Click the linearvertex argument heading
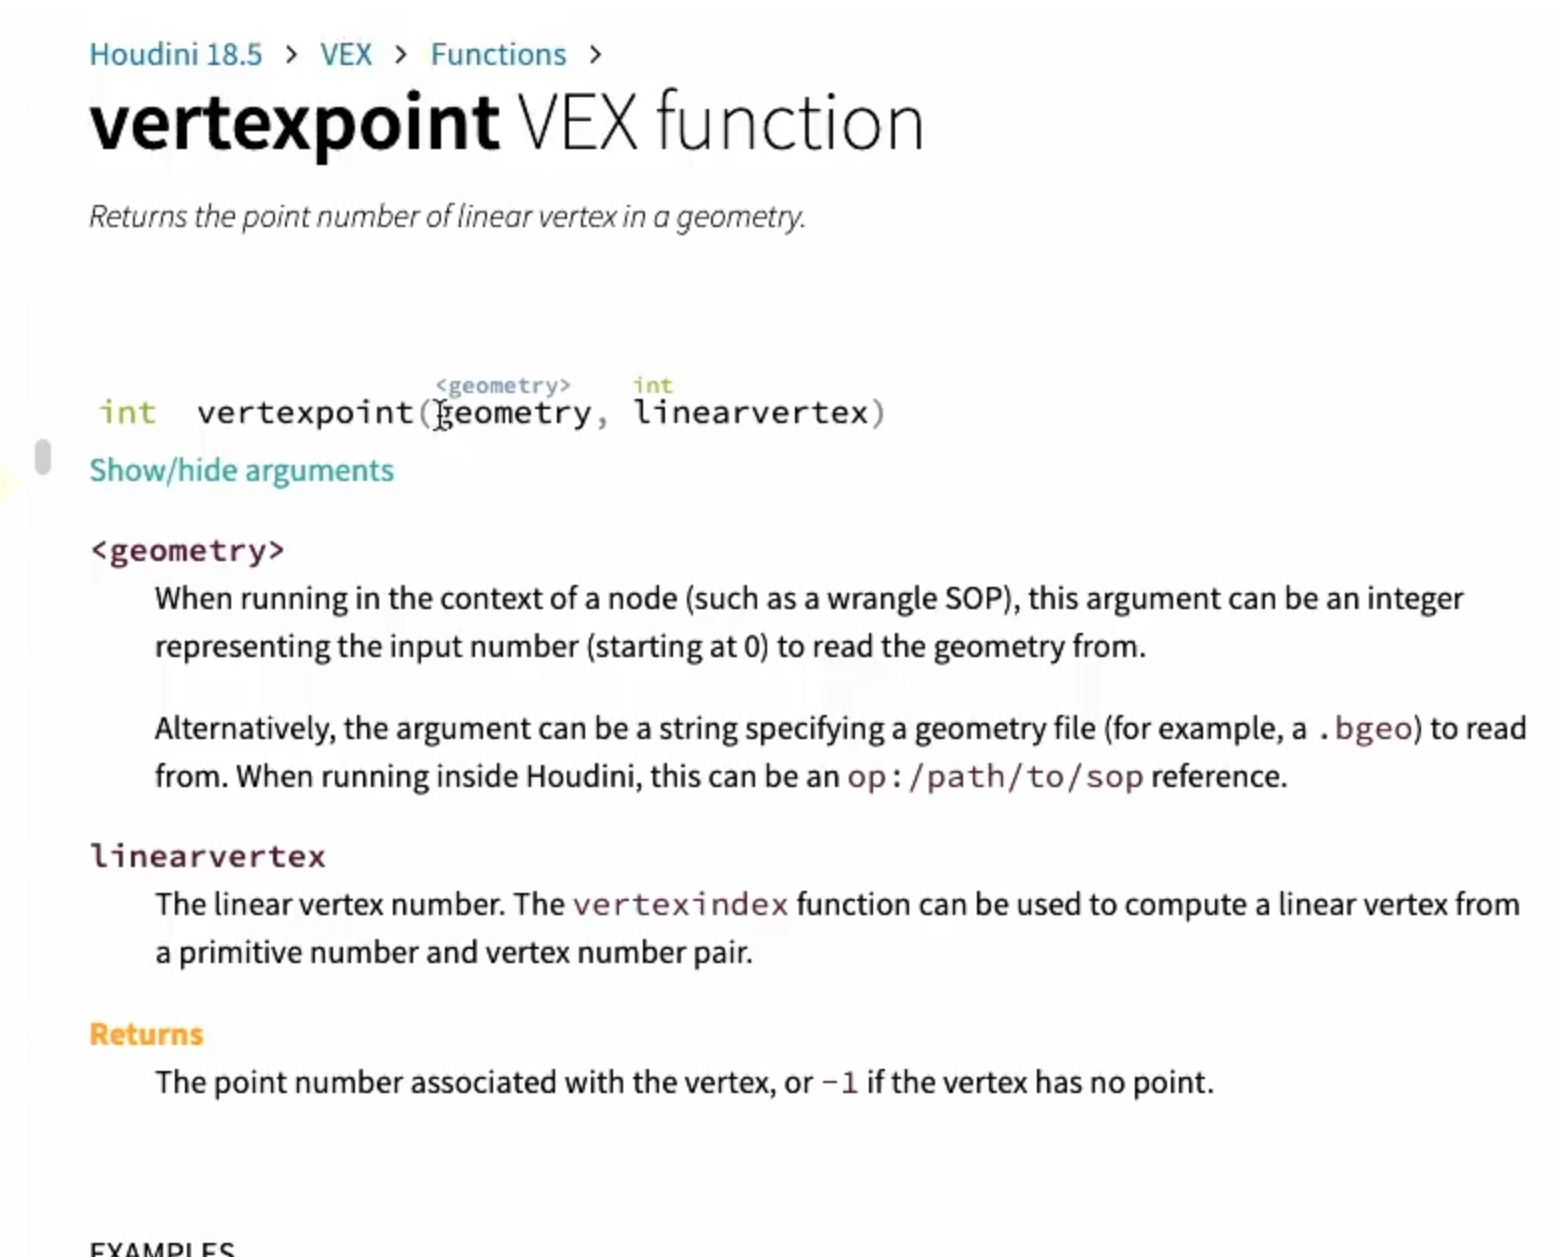 click(207, 856)
